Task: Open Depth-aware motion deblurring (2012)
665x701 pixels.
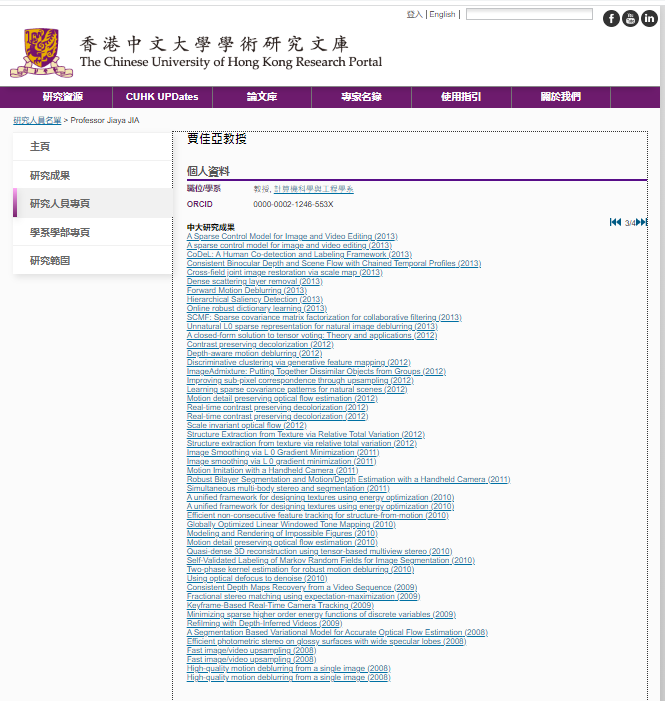Action: 254,353
